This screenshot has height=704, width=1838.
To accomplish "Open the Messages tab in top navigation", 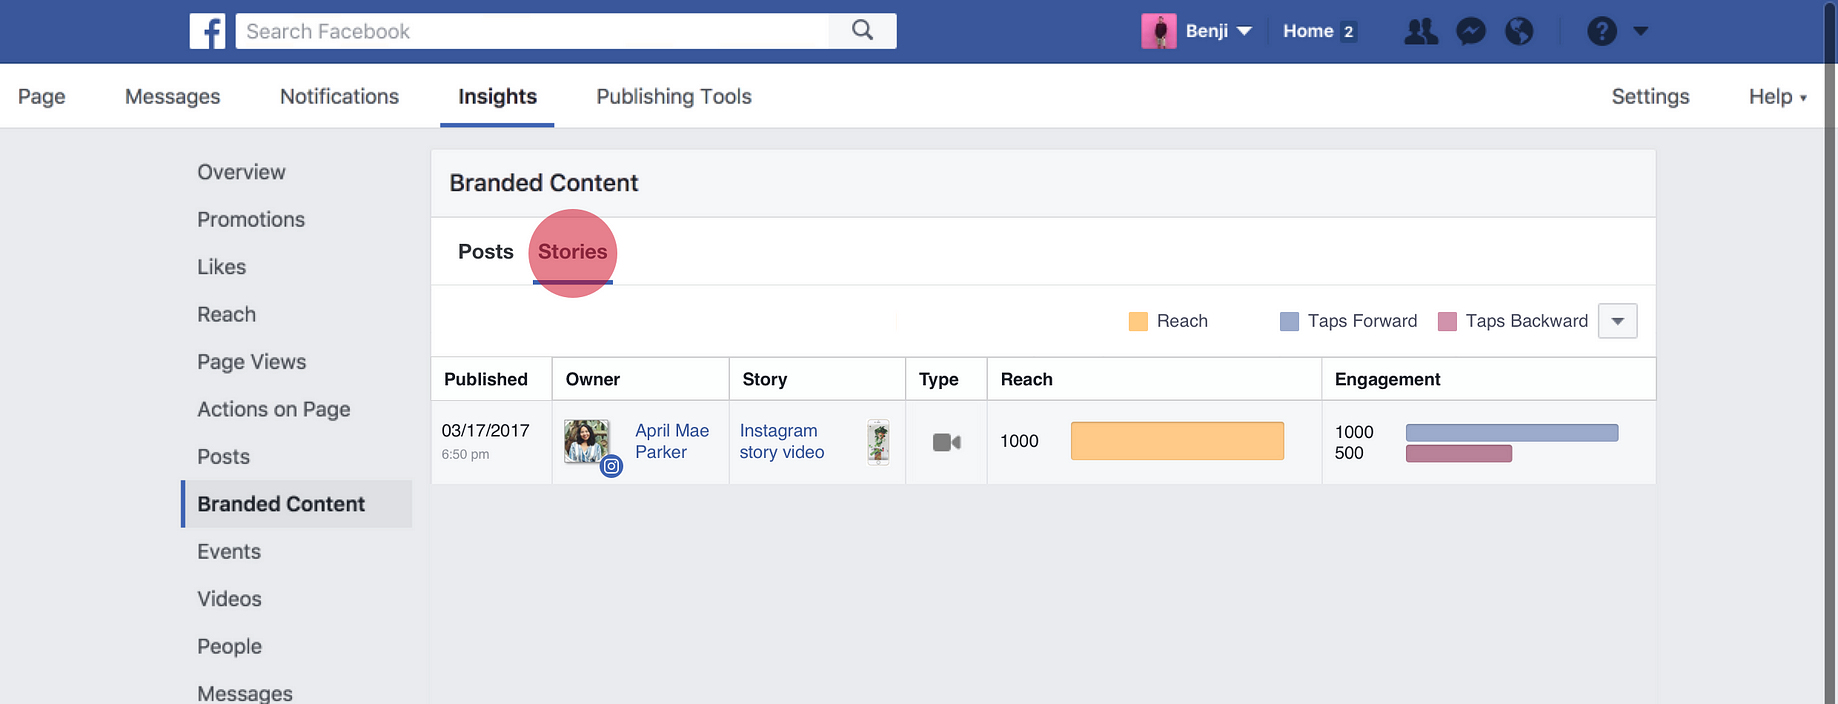I will [172, 97].
